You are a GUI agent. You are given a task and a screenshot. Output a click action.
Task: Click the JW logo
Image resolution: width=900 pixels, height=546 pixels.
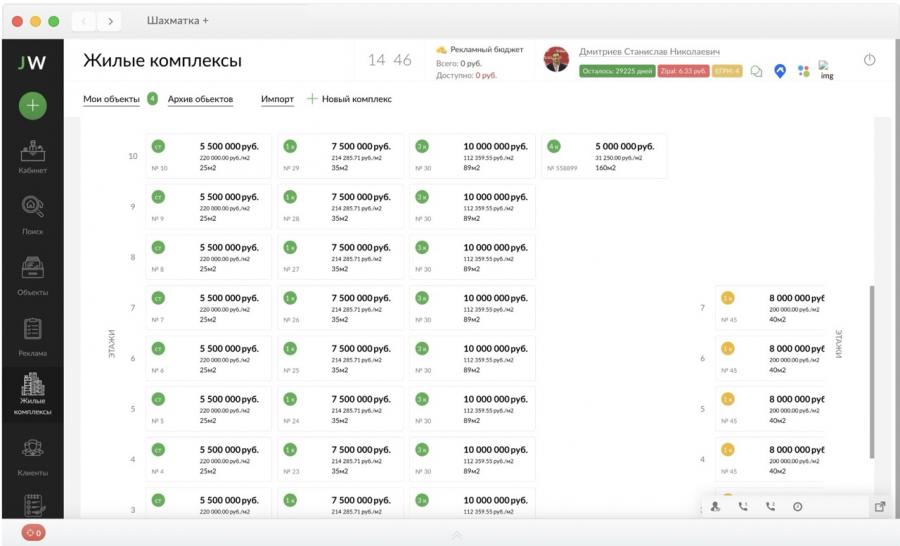pos(32,62)
